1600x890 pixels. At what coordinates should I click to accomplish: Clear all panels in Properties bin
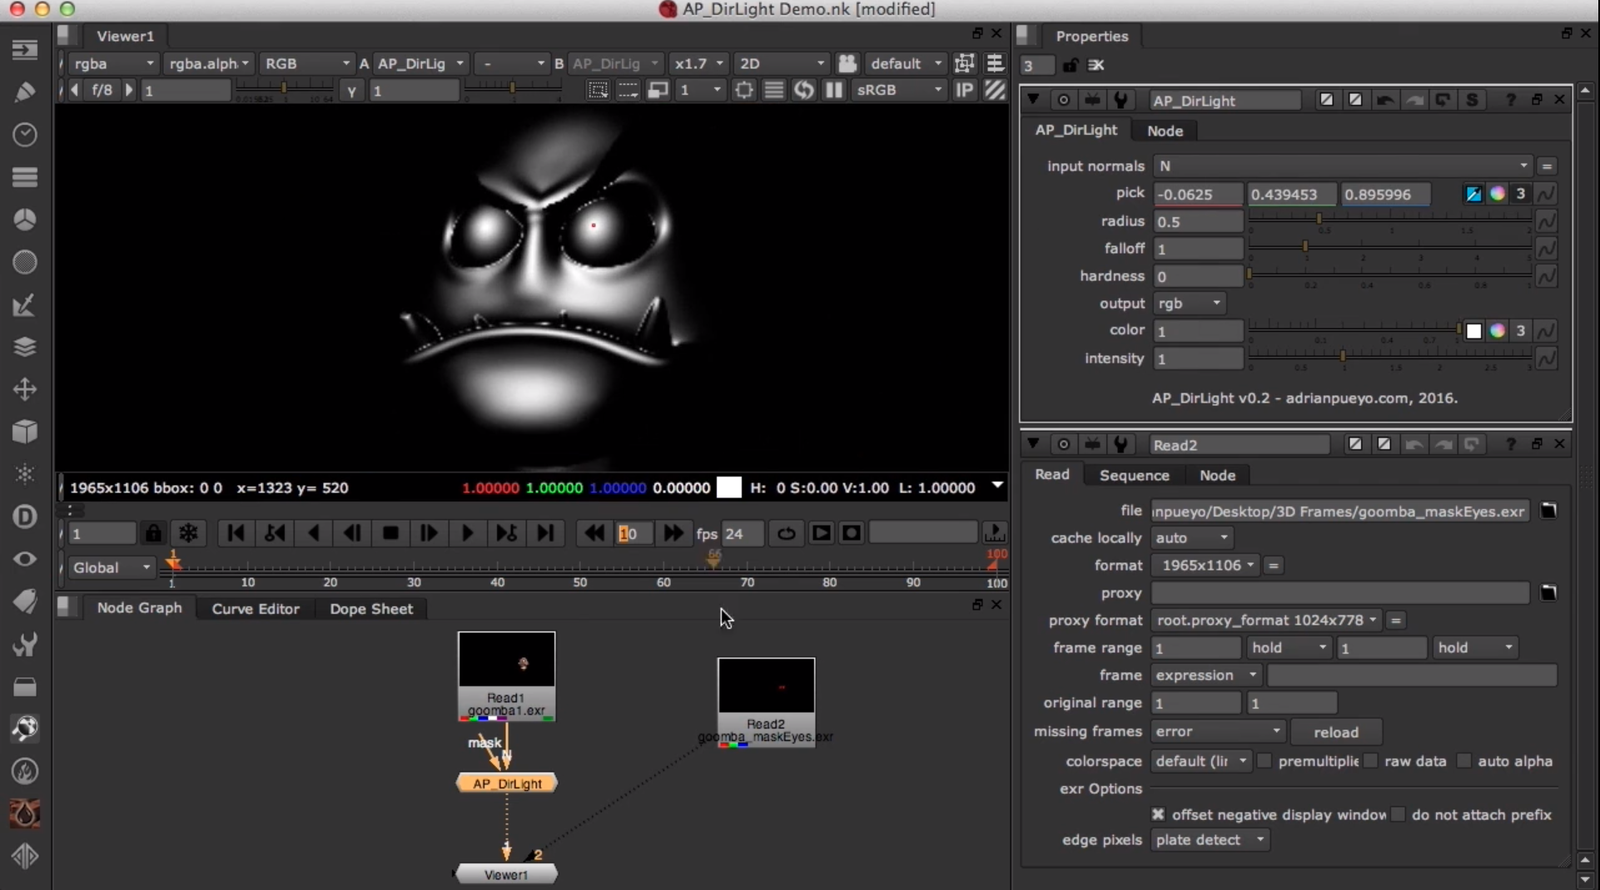click(x=1096, y=65)
